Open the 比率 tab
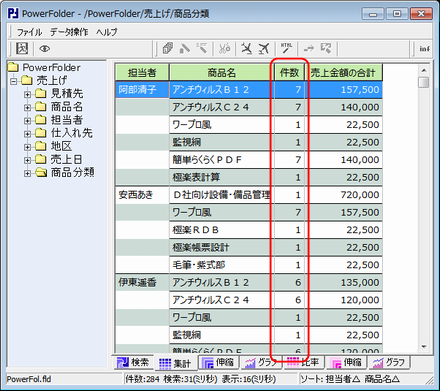Viewport: 441px width, 392px height. [x=304, y=362]
